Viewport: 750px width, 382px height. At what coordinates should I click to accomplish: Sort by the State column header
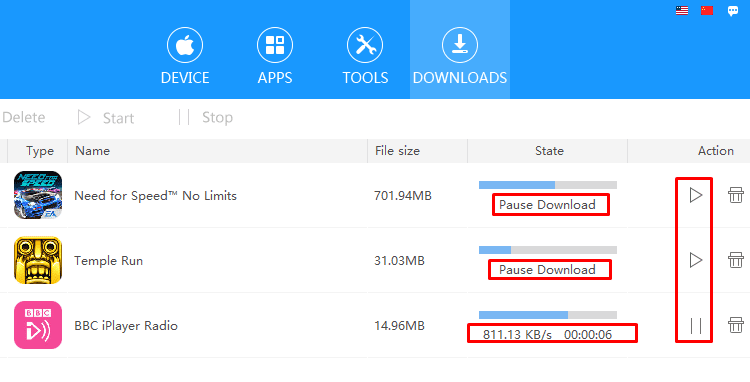click(548, 151)
